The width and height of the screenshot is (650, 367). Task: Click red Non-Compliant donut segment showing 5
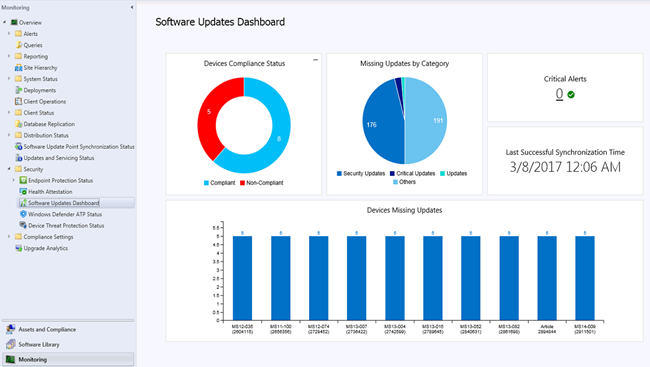pos(209,112)
